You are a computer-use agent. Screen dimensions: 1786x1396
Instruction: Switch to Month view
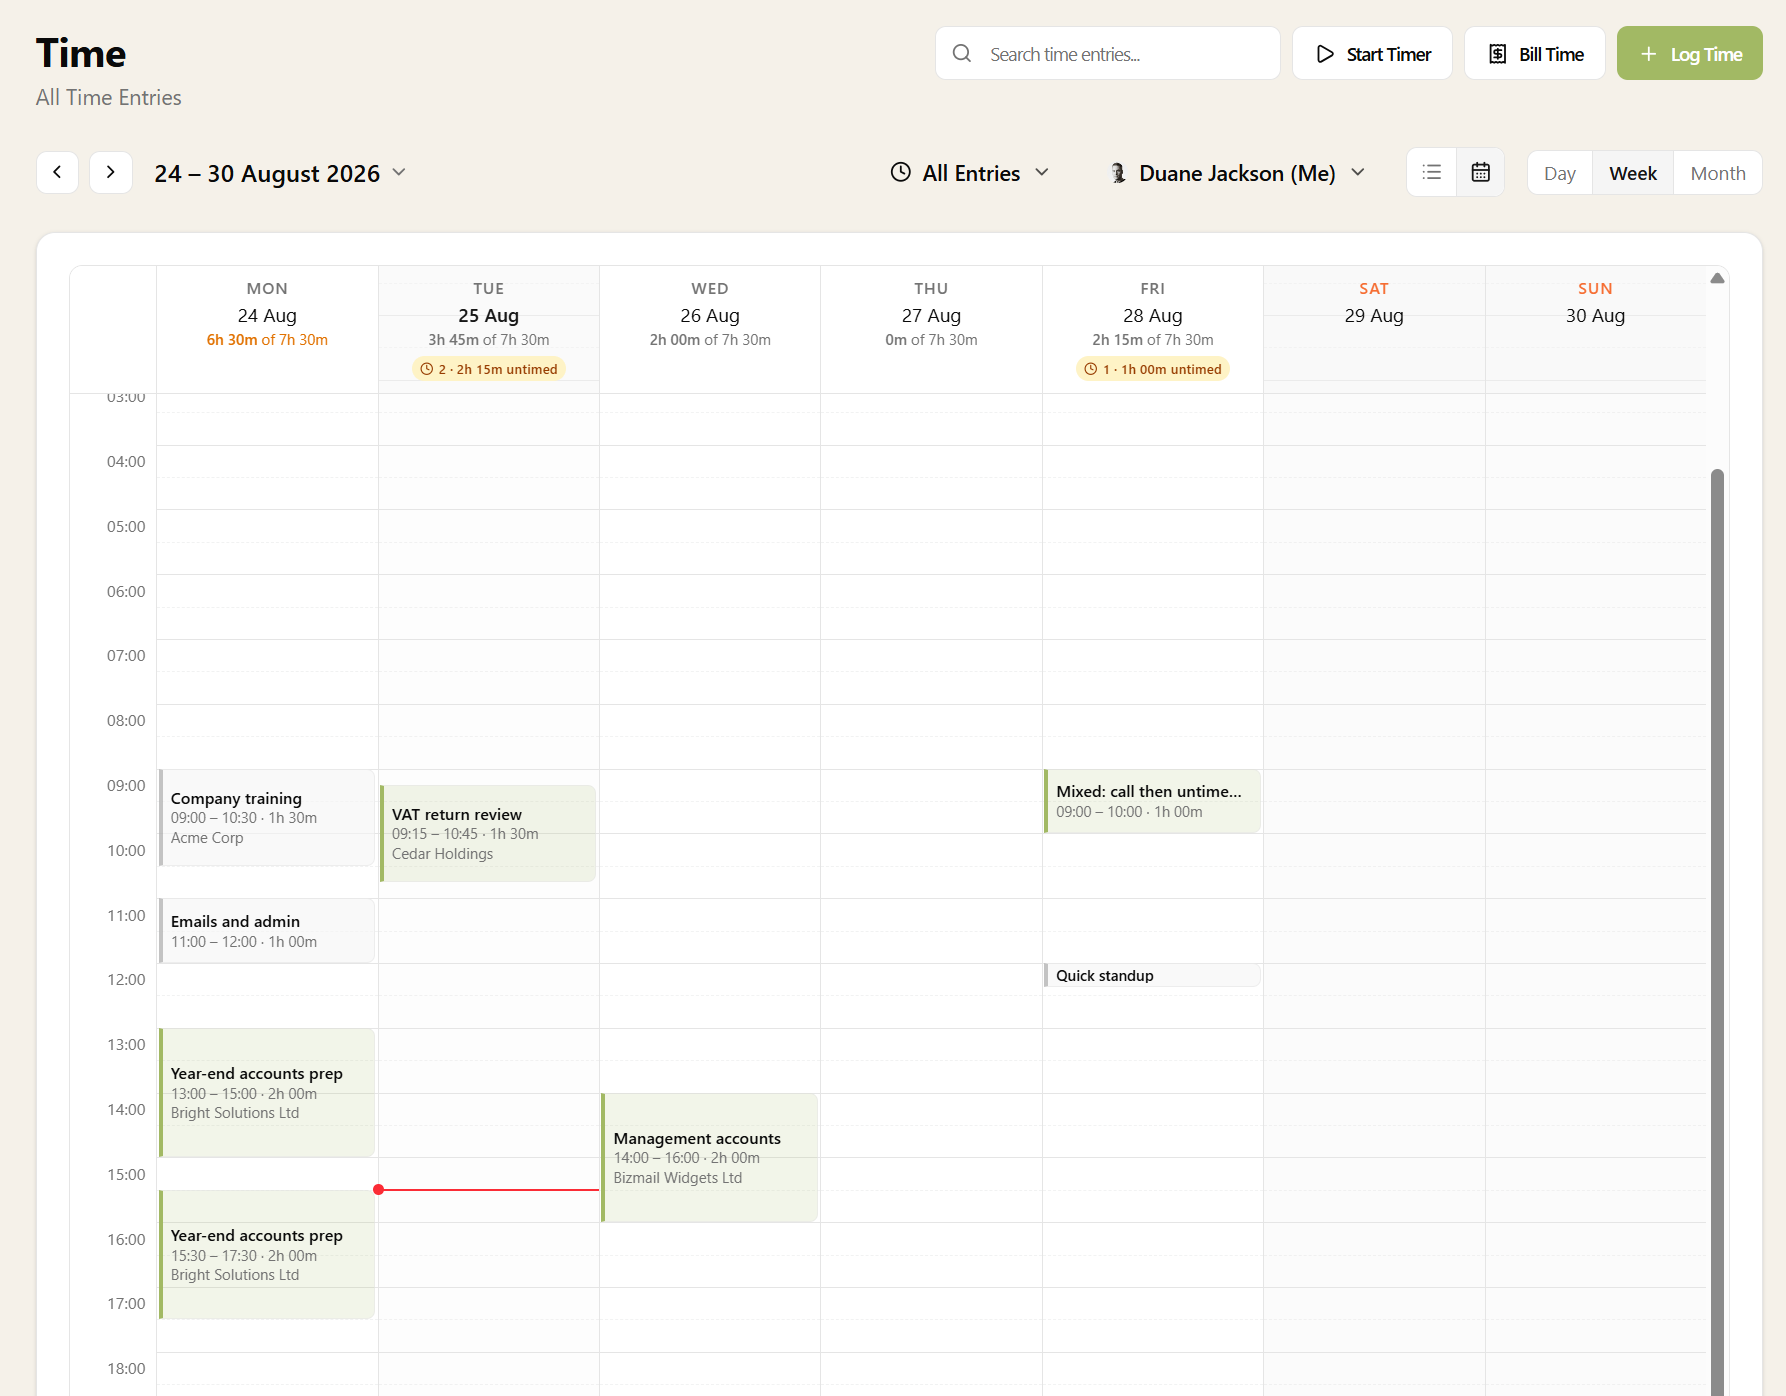pyautogui.click(x=1718, y=173)
